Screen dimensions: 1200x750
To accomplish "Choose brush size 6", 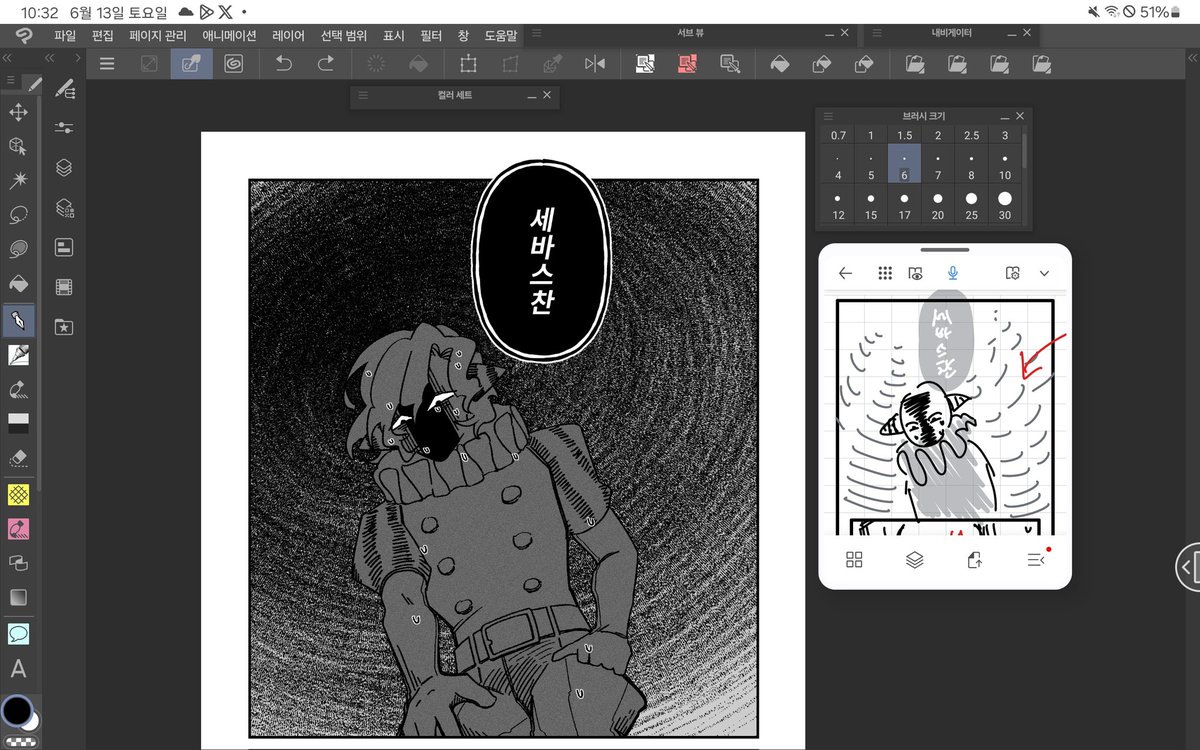I will (x=904, y=165).
